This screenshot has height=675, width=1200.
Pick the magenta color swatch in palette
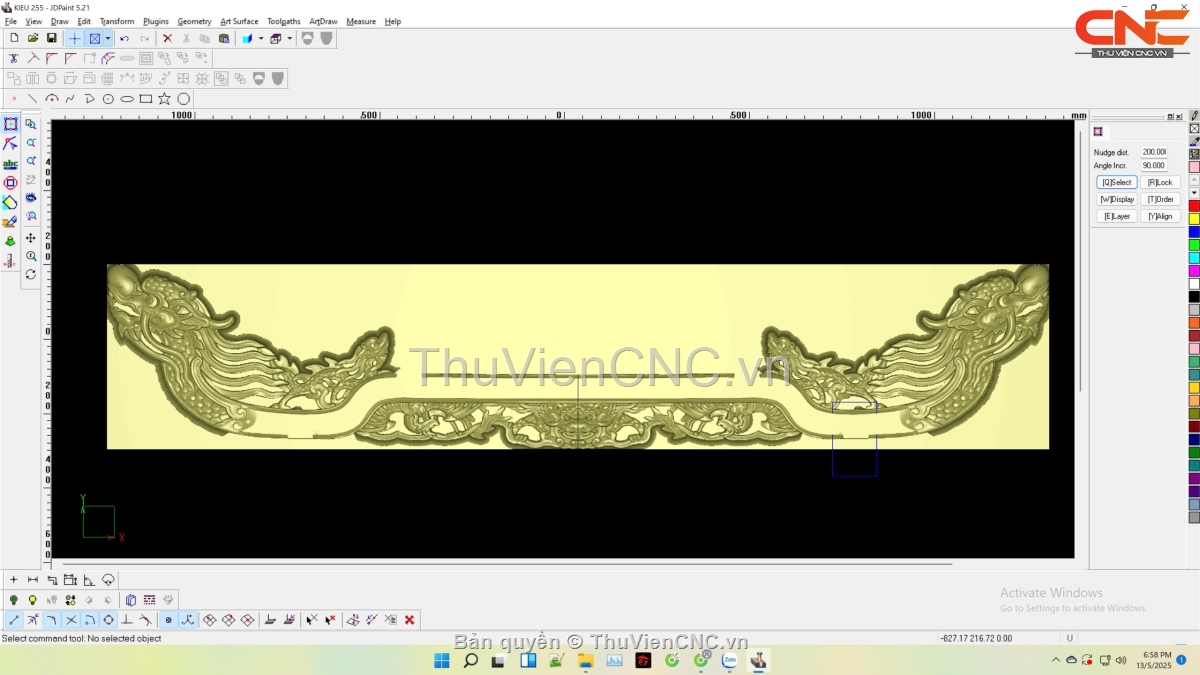pyautogui.click(x=1194, y=271)
